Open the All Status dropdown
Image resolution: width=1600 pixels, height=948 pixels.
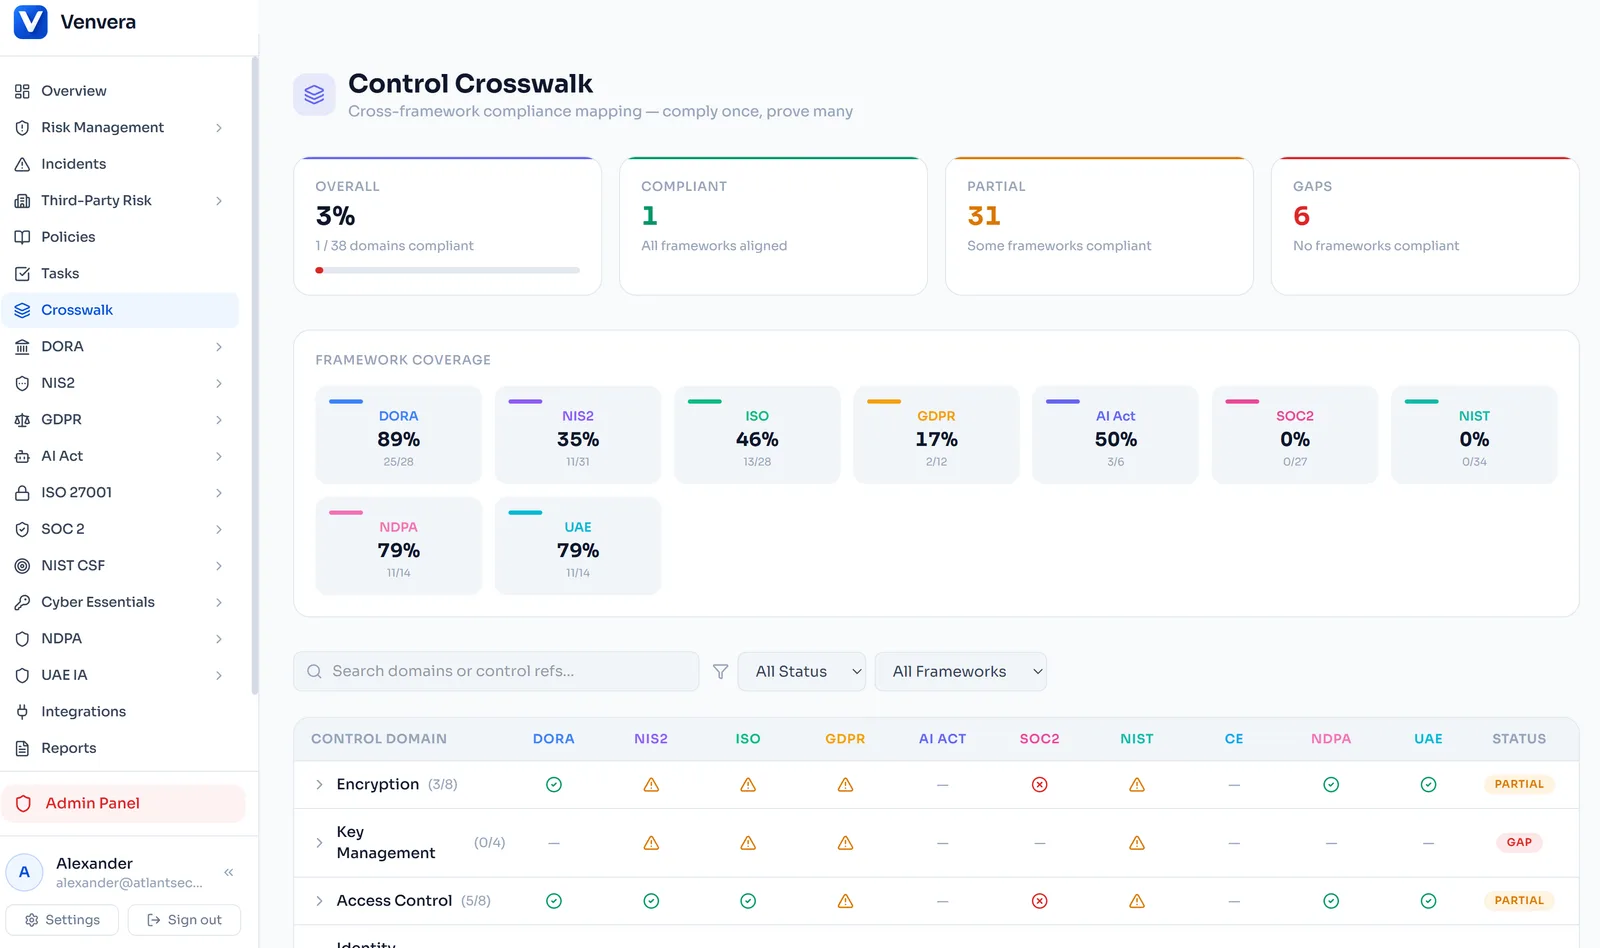[802, 672]
